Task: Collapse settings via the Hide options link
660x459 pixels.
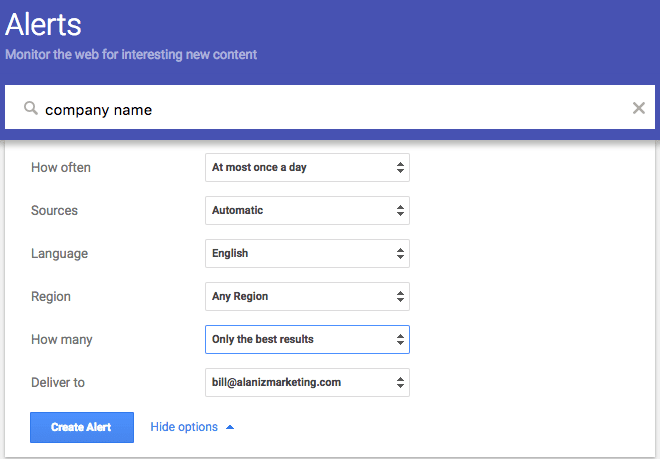Action: tap(184, 427)
